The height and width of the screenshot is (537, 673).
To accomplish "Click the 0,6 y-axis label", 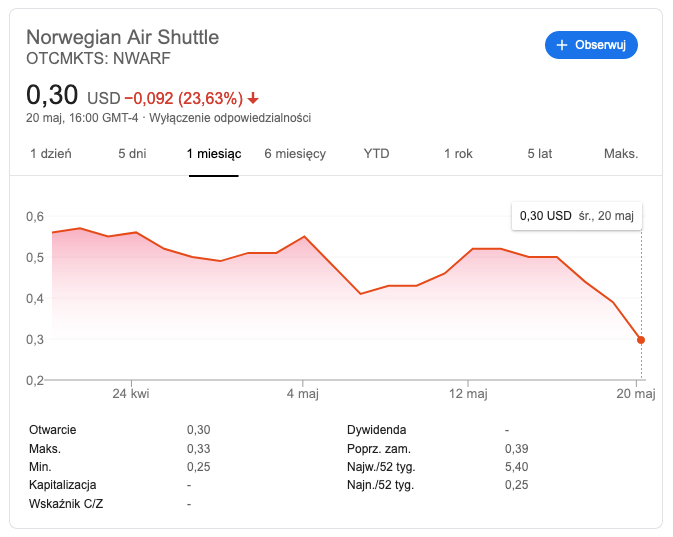I will (35, 216).
